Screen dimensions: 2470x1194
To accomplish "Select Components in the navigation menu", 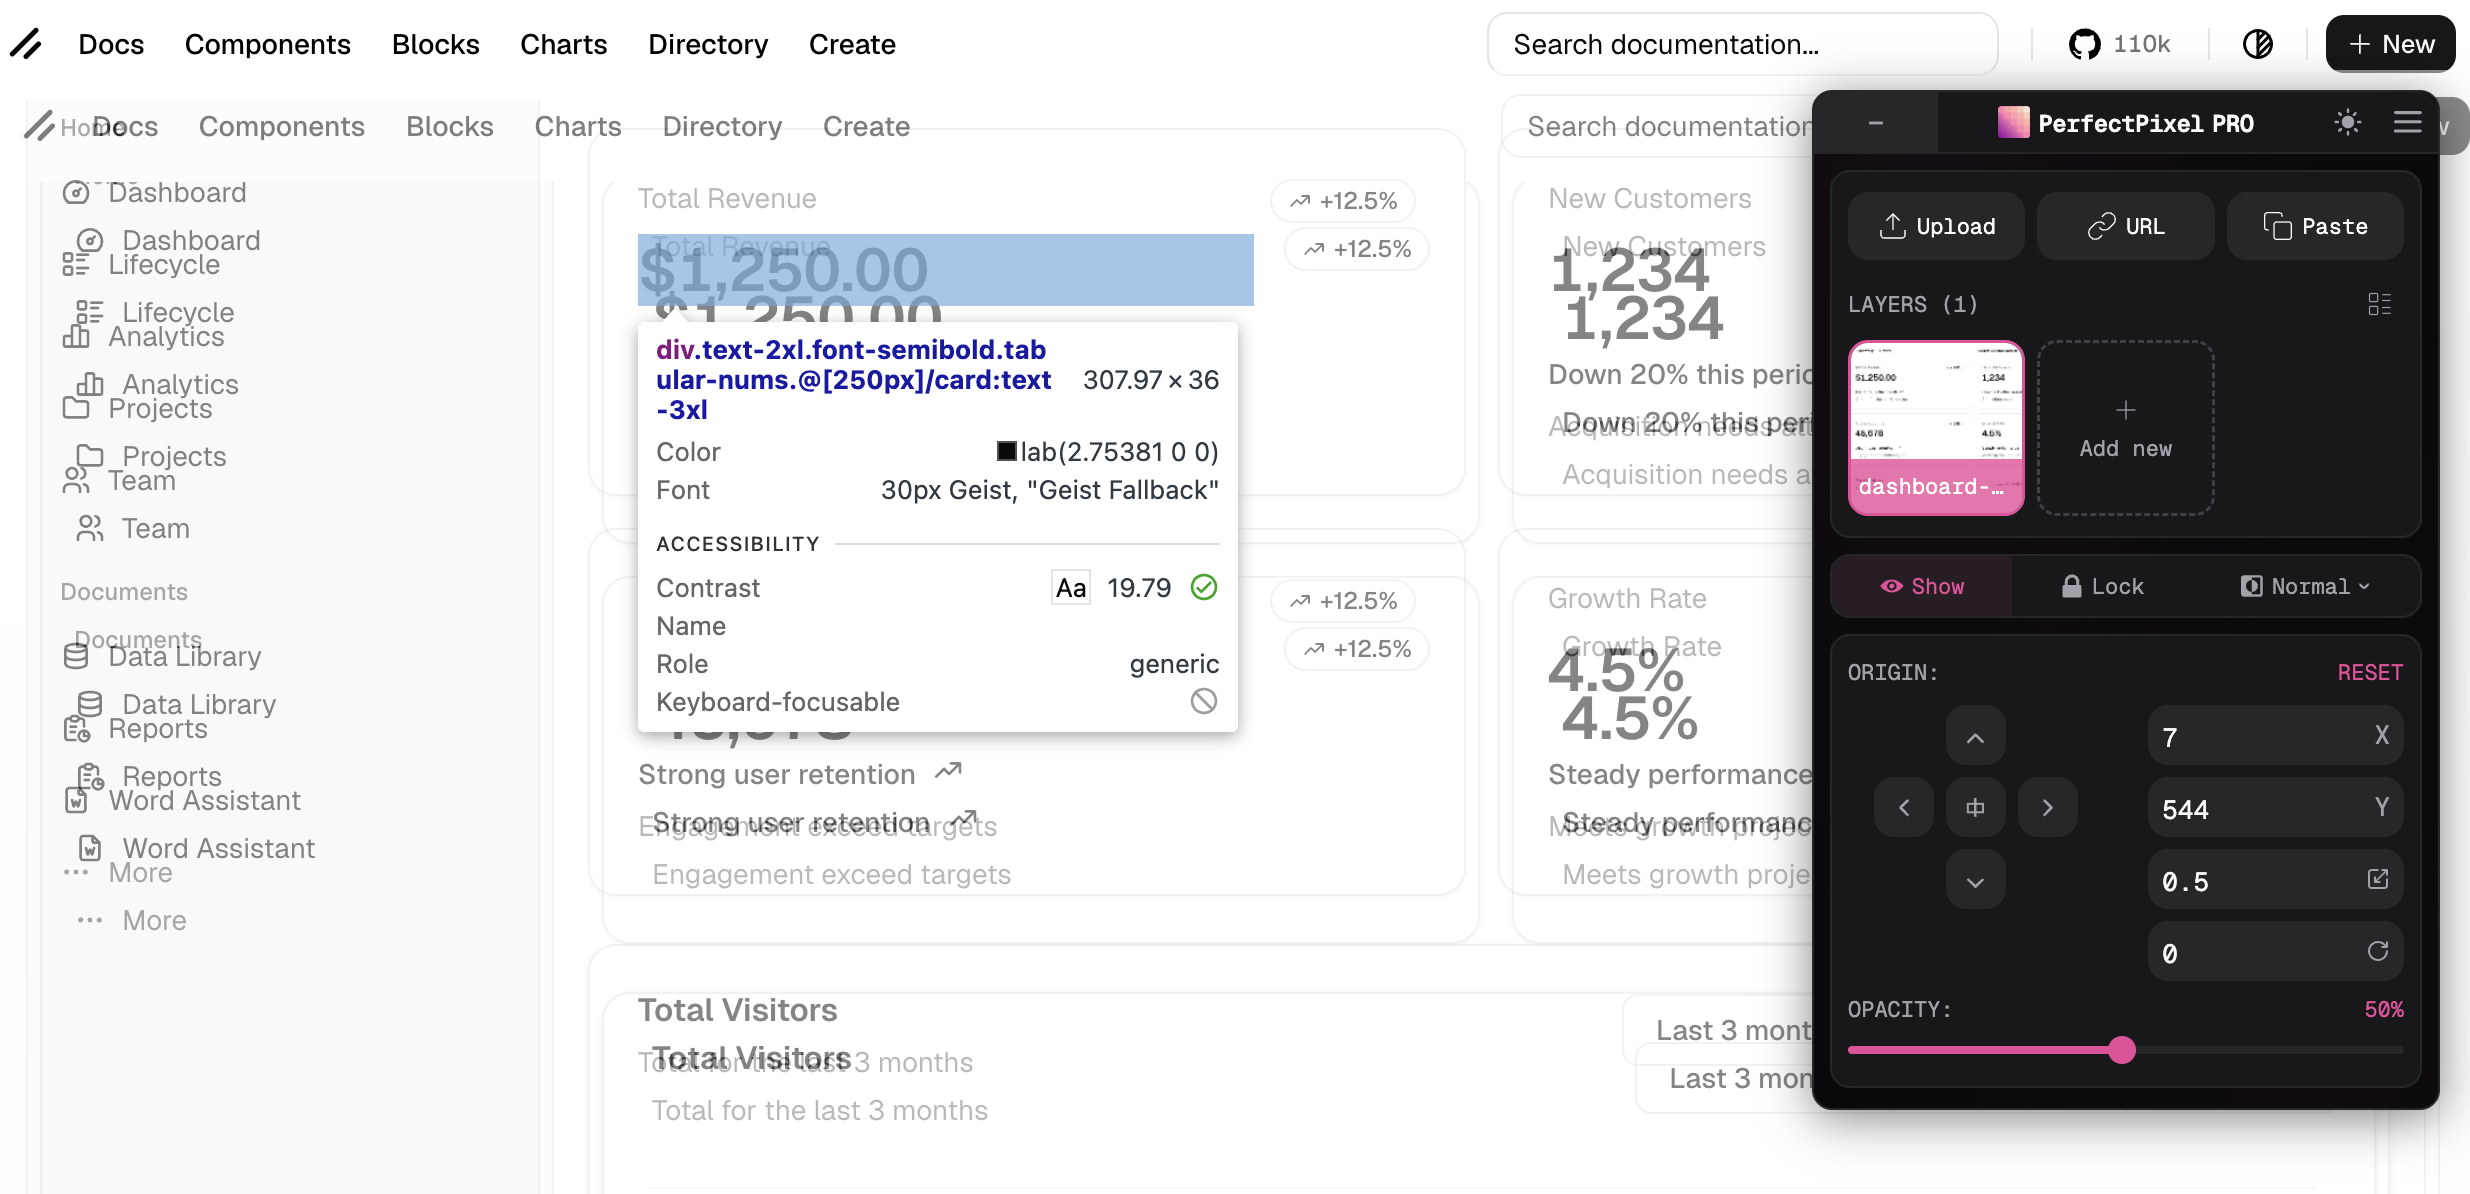I will (267, 44).
